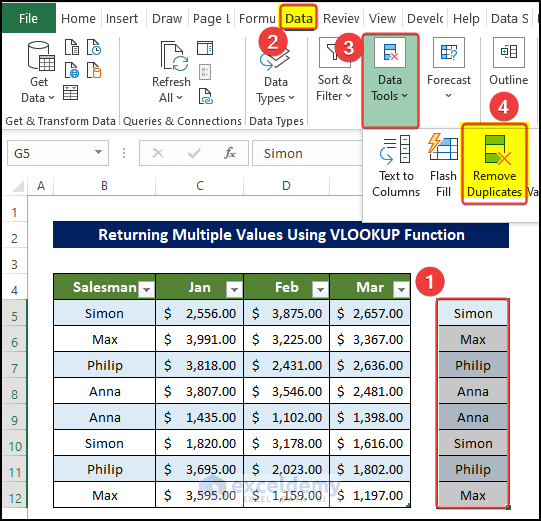
Task: Cancel formula bar entry
Action: click(x=158, y=153)
